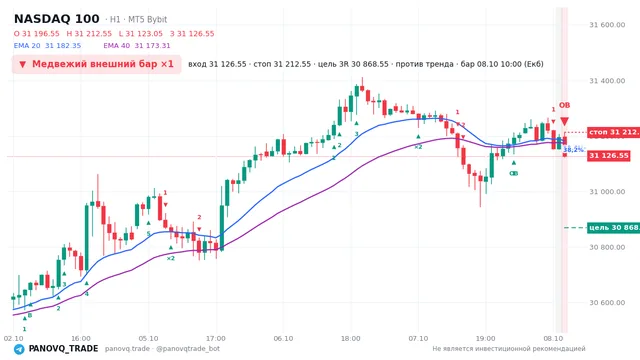Click the 17:00 label on time axis
Viewport: 640px width, 360px height.
(x=216, y=339)
